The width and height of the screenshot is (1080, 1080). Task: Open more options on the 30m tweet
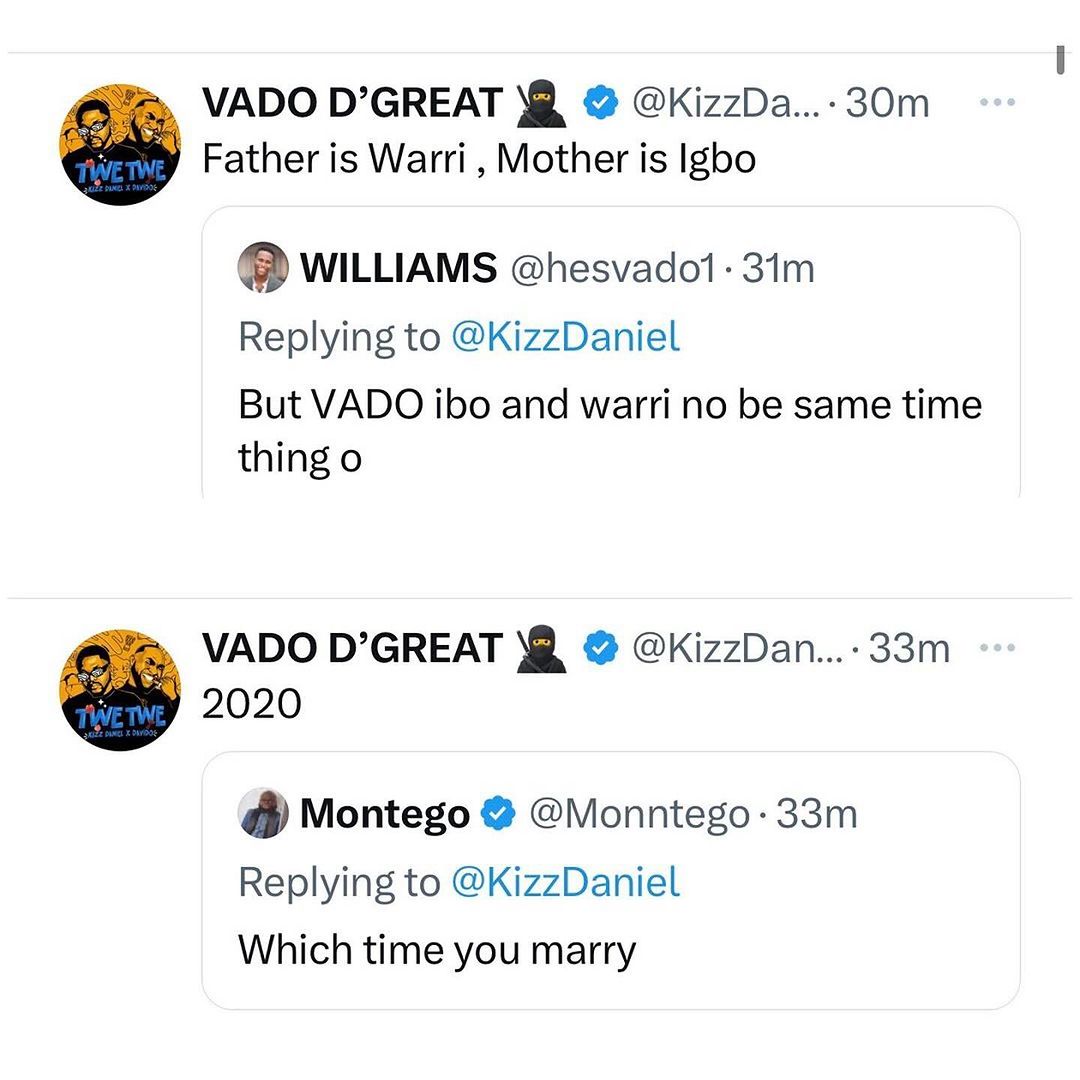point(997,102)
